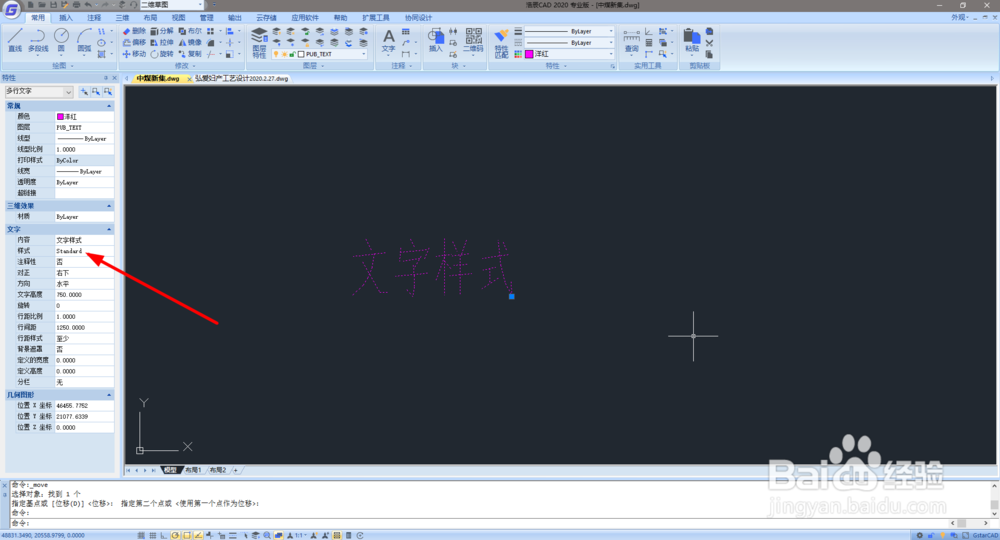Collapse the 文字 properties section

pyautogui.click(x=109, y=230)
